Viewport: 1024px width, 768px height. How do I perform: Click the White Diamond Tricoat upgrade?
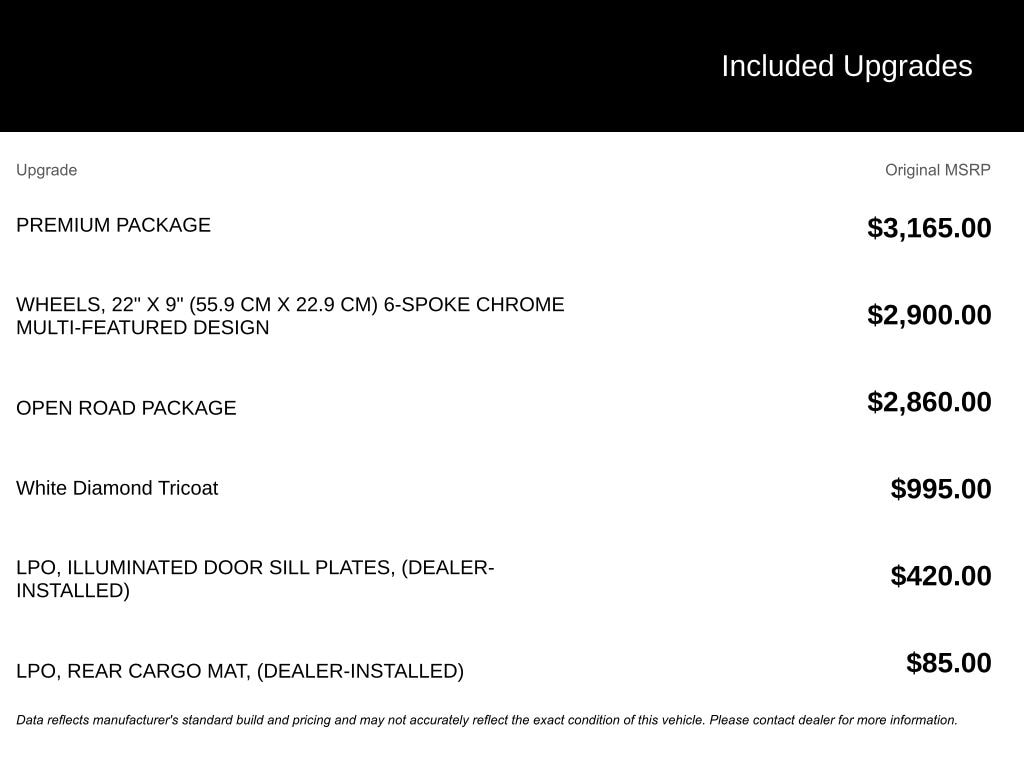[117, 488]
